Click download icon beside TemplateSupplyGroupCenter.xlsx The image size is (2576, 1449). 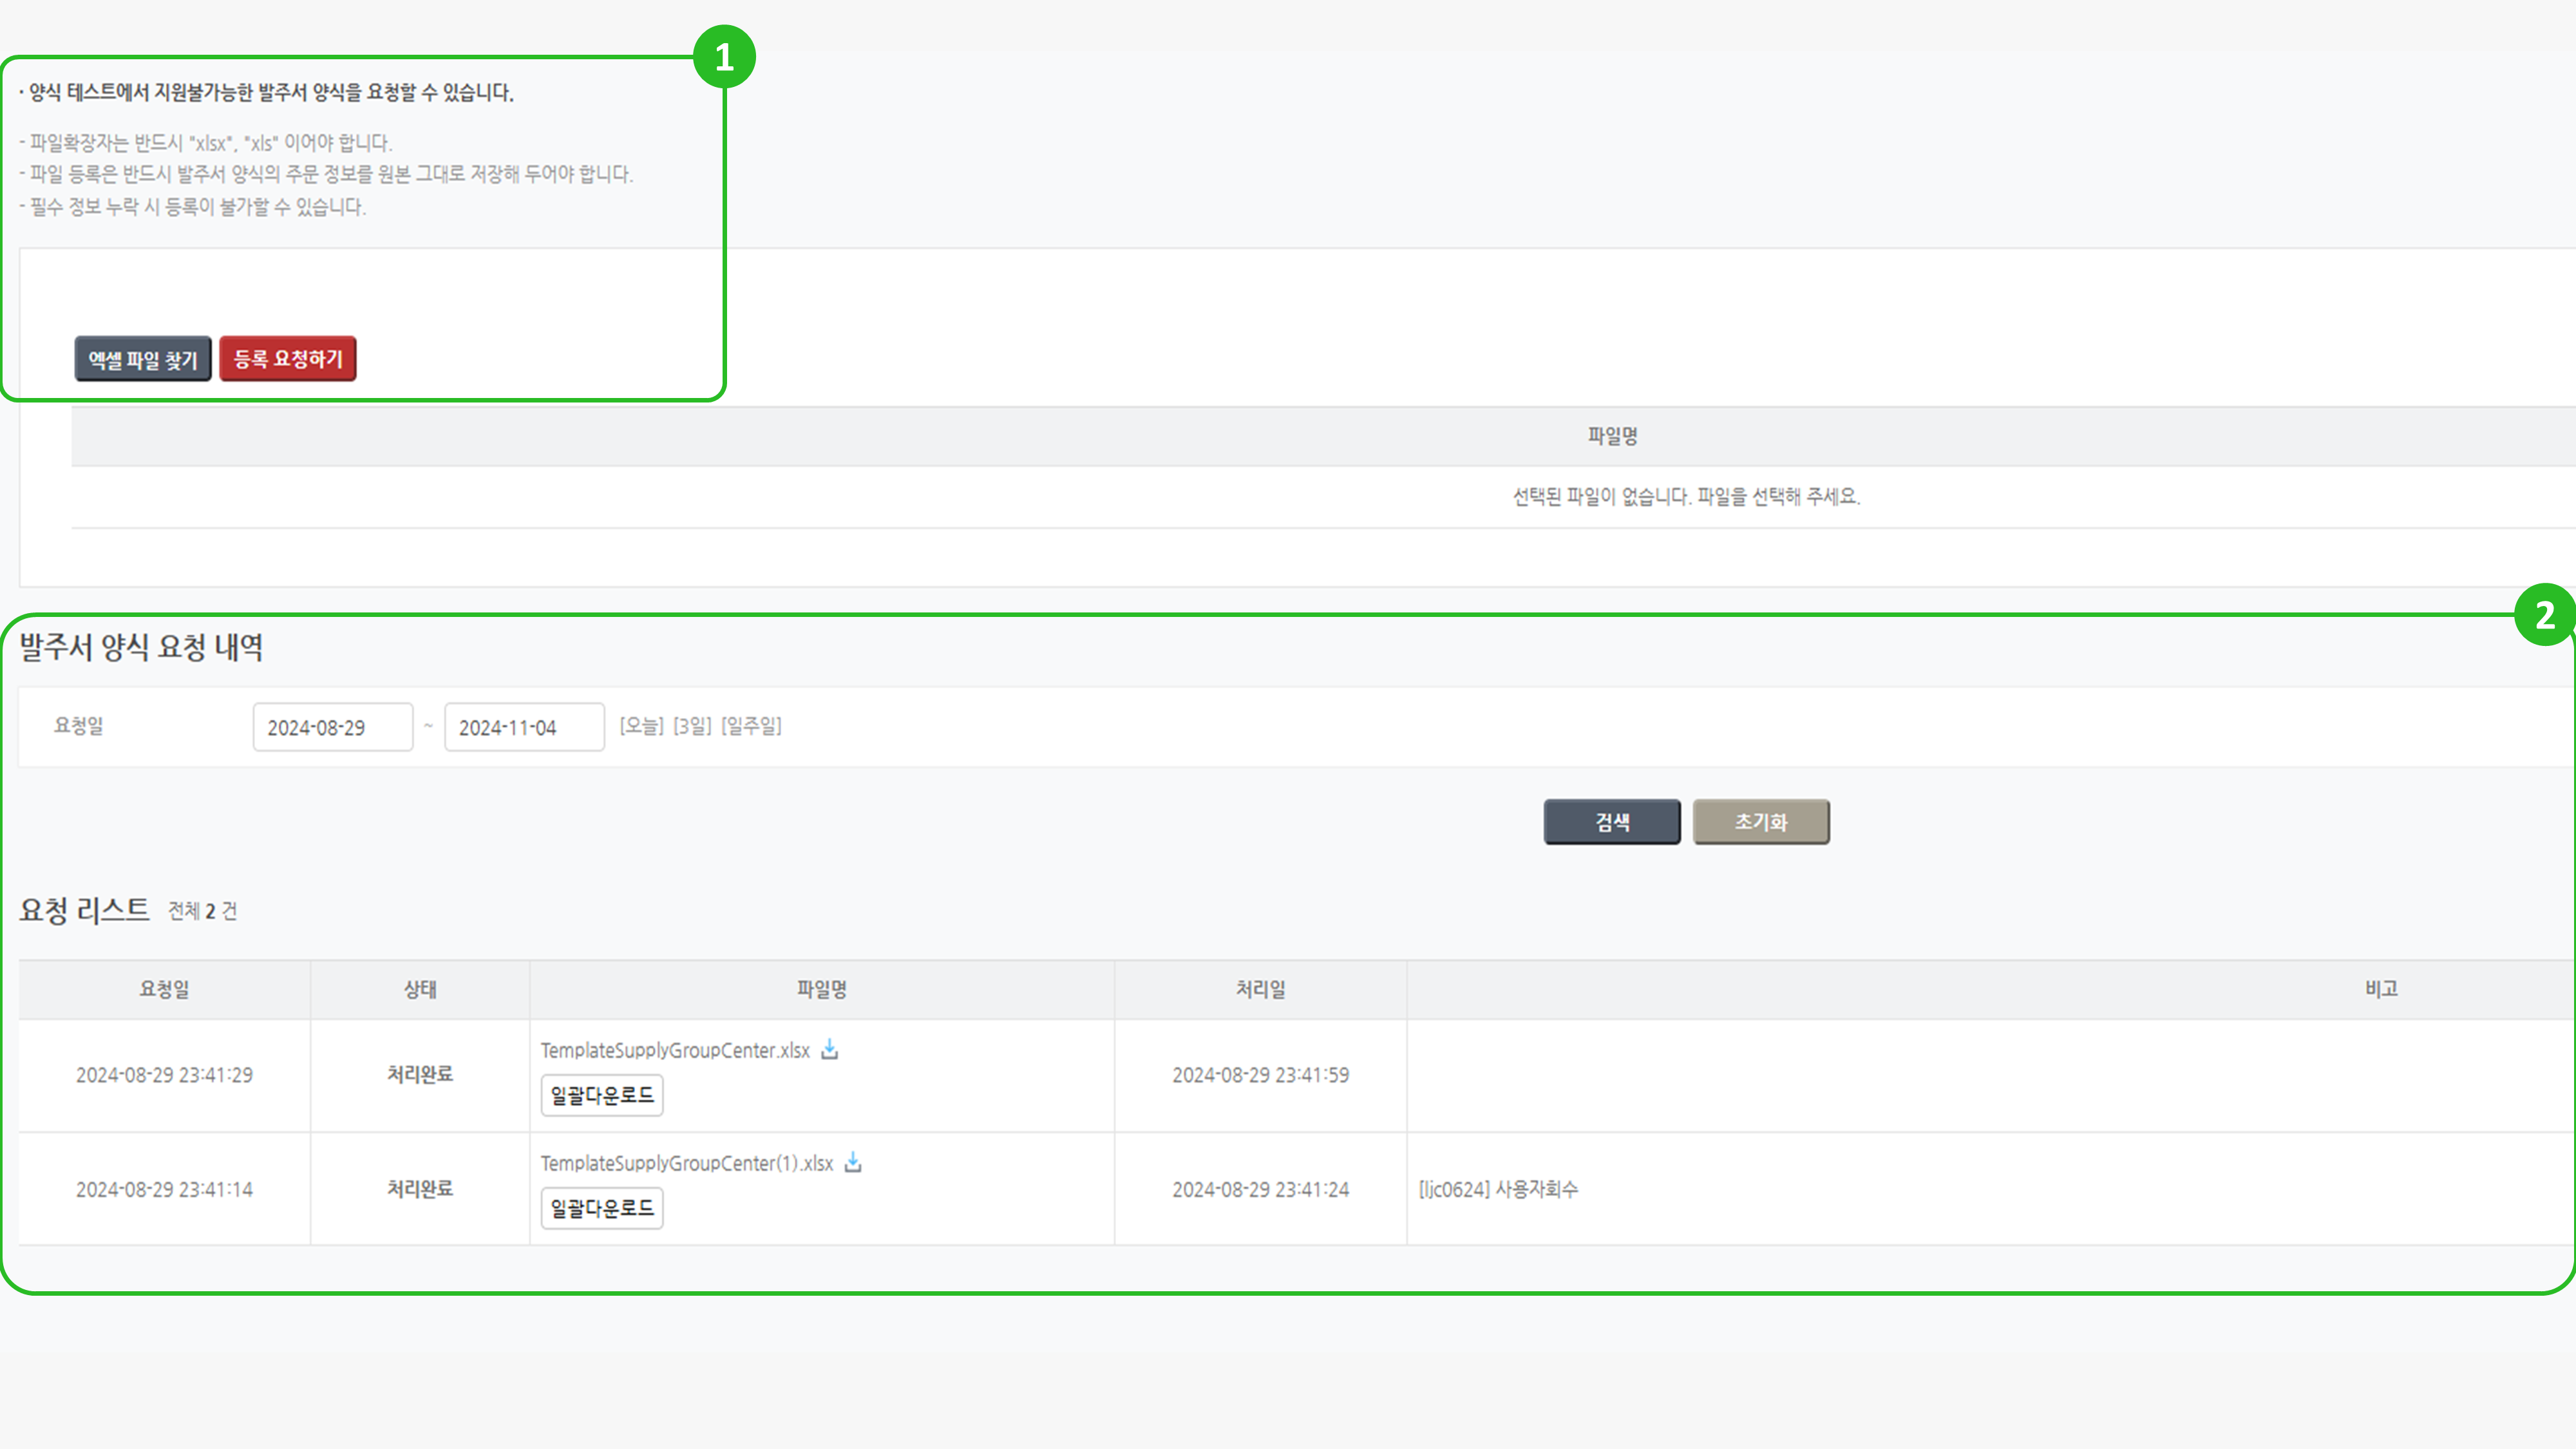pyautogui.click(x=829, y=1049)
